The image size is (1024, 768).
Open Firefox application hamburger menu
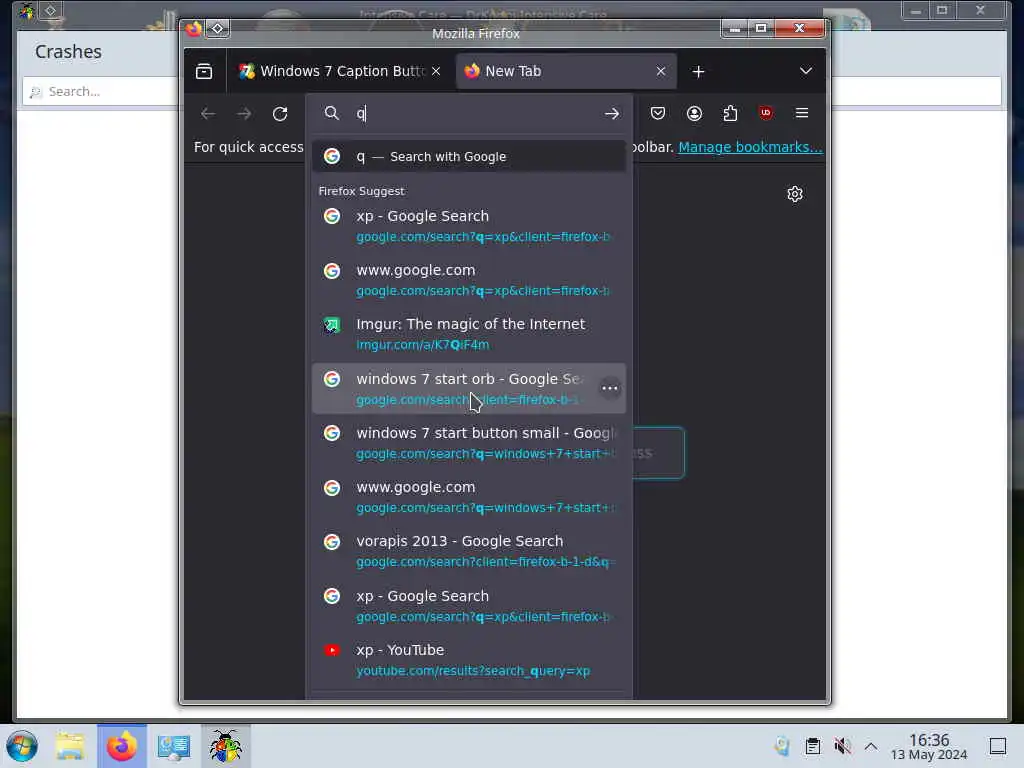[802, 113]
